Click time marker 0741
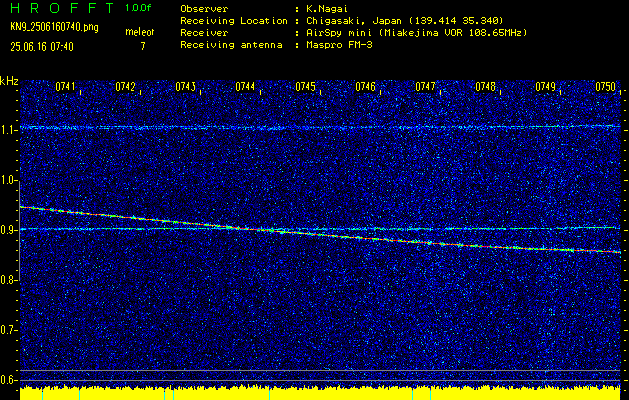The image size is (629, 400). tap(65, 86)
